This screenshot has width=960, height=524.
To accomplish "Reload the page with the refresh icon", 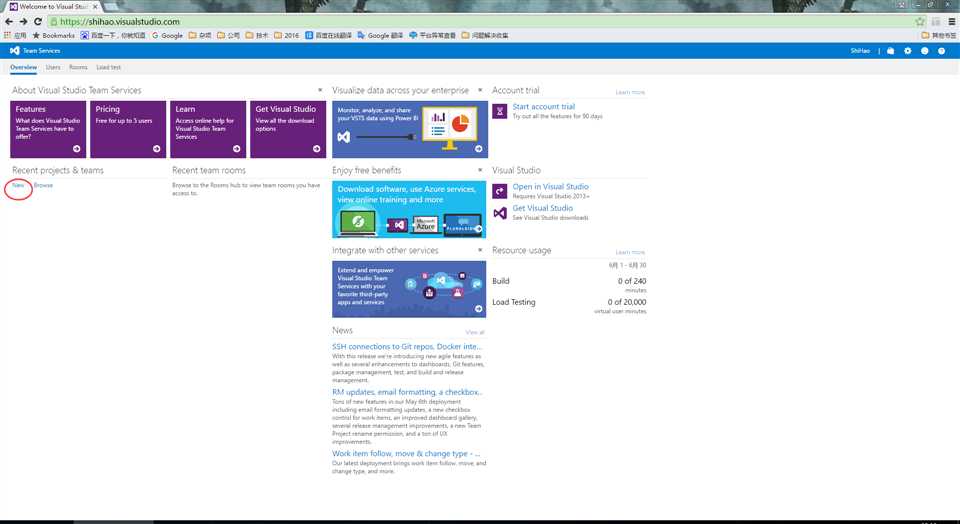I will pos(38,21).
